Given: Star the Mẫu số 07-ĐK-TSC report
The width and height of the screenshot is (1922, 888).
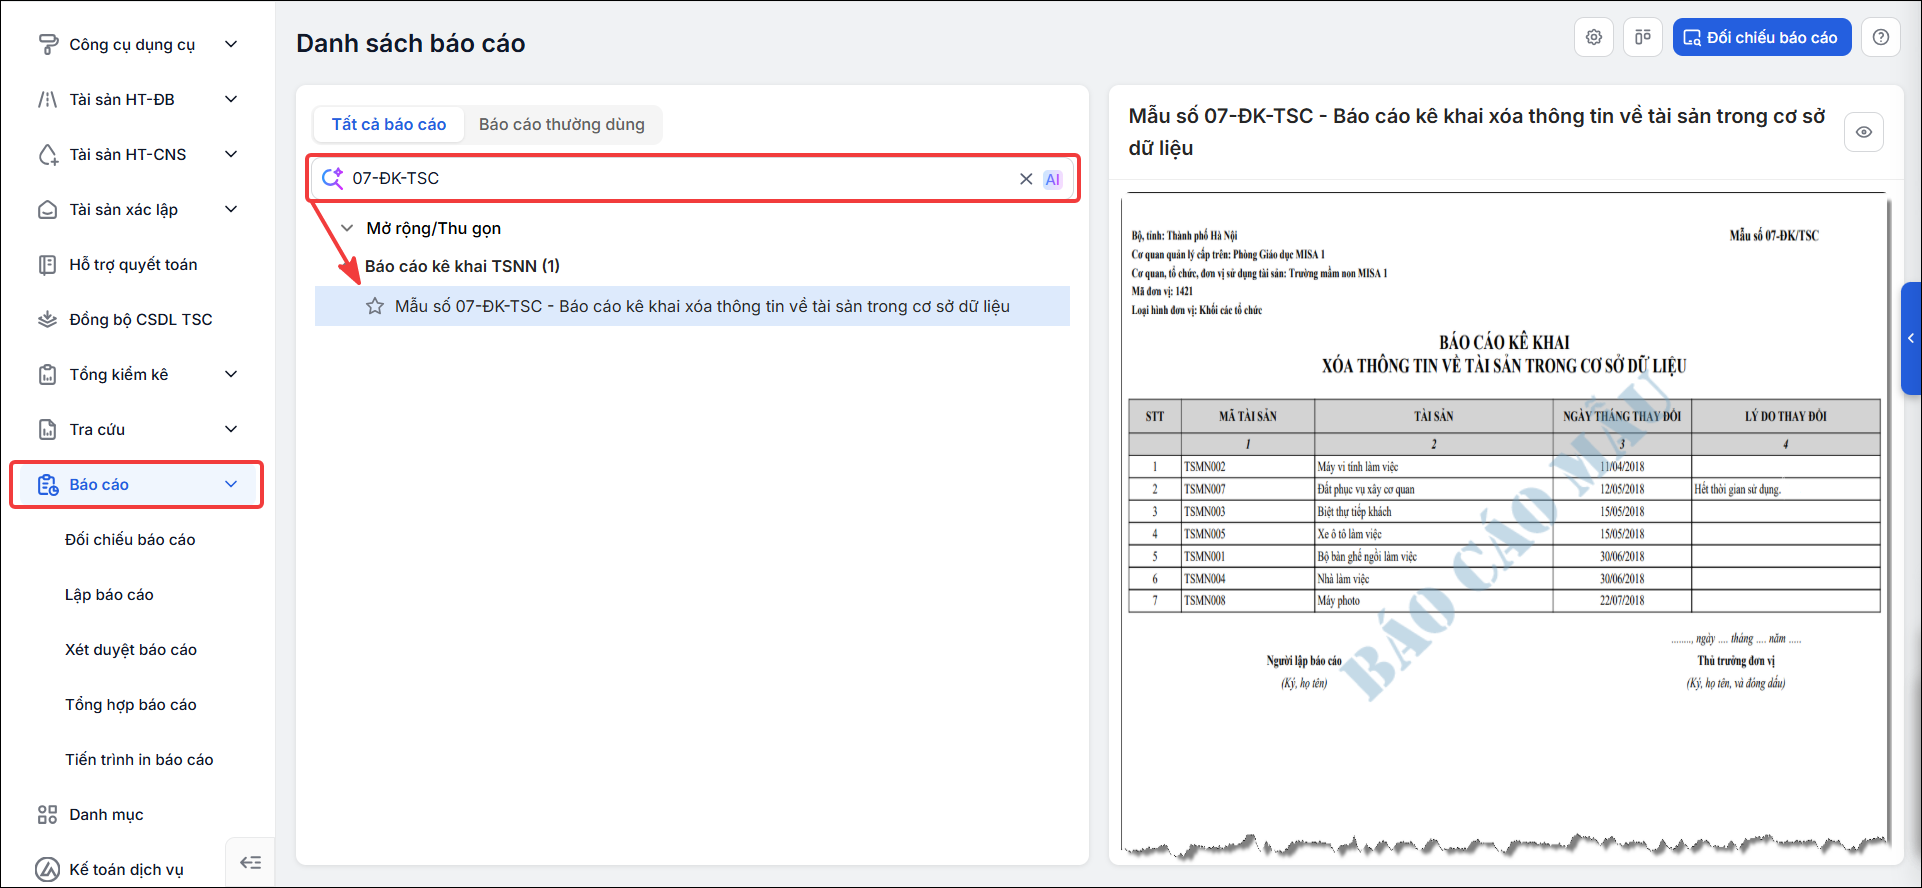Looking at the screenshot, I should pyautogui.click(x=375, y=306).
